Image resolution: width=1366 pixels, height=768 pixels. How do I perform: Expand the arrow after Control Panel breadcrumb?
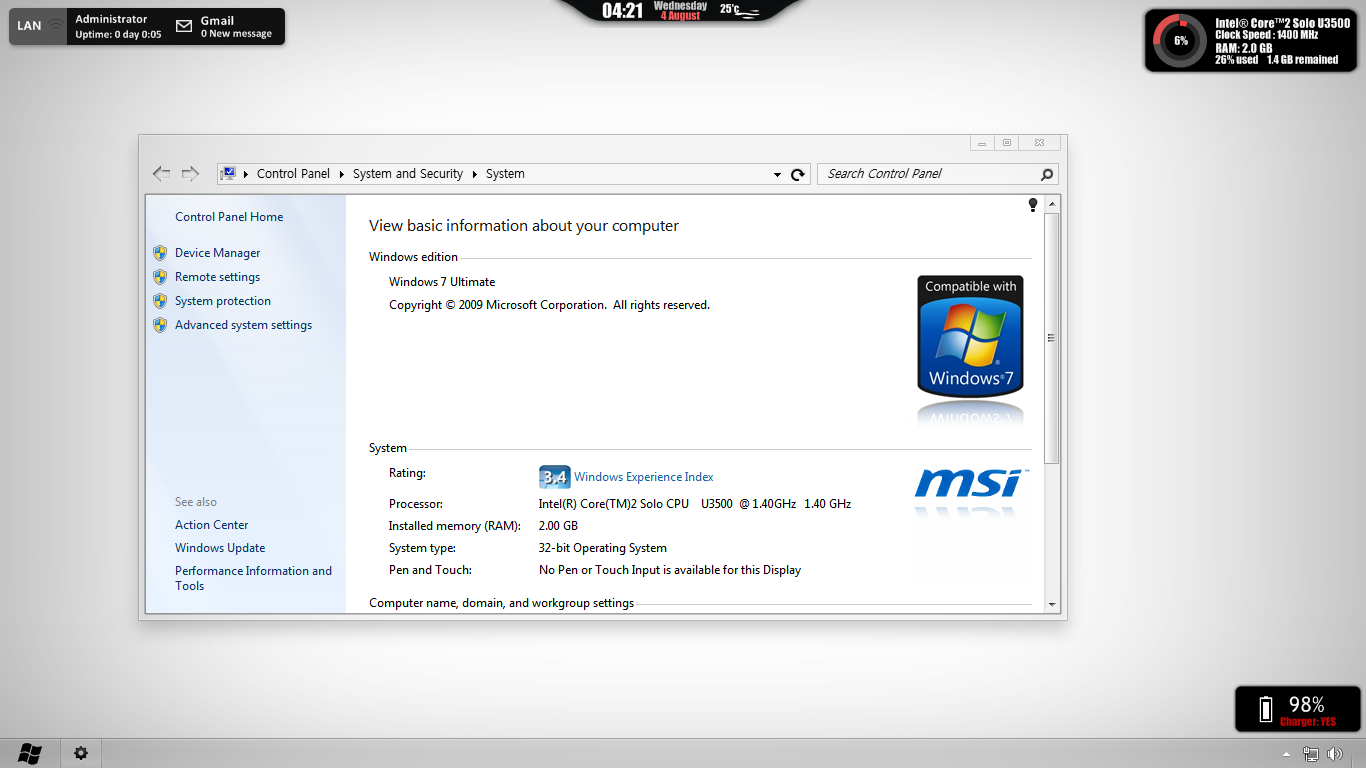pyautogui.click(x=341, y=174)
